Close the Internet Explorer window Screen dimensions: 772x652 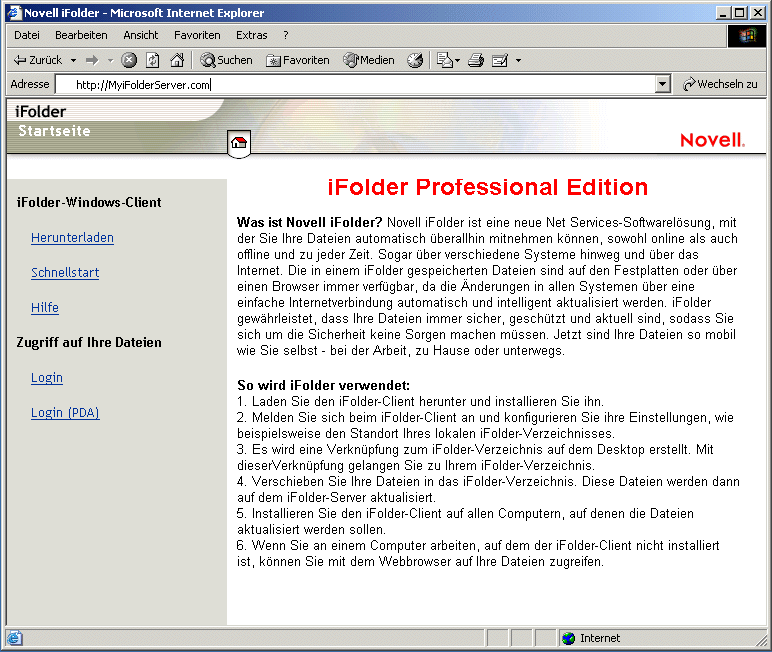(x=758, y=13)
